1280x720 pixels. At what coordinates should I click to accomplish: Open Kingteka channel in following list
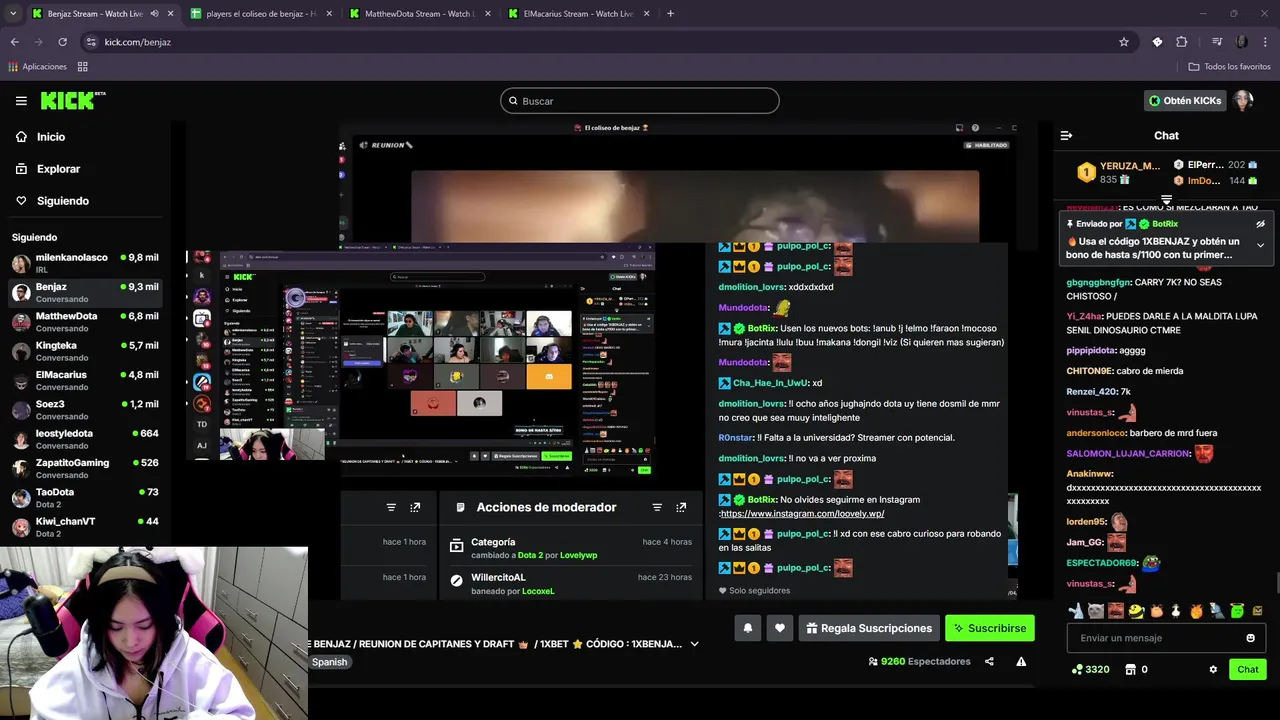pos(85,351)
